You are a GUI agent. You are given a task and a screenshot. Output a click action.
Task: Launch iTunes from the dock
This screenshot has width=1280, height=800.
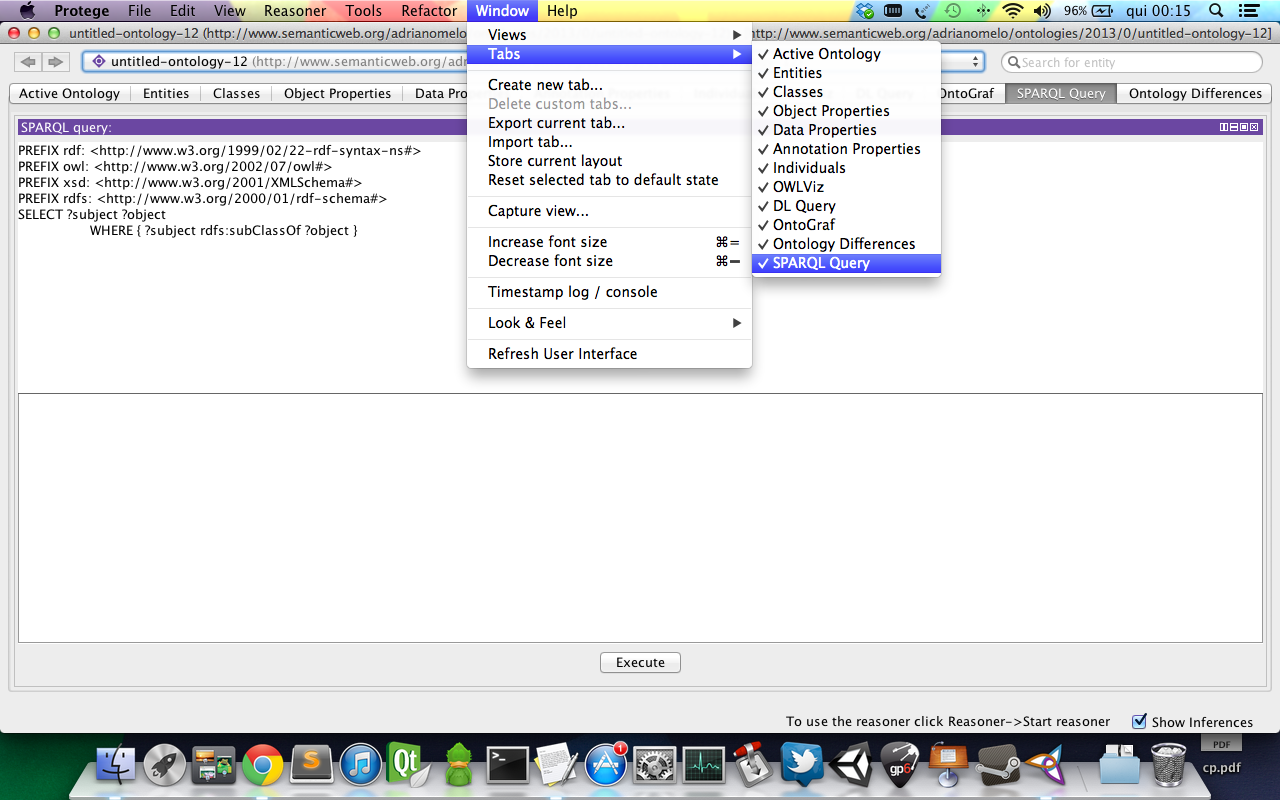click(x=361, y=766)
